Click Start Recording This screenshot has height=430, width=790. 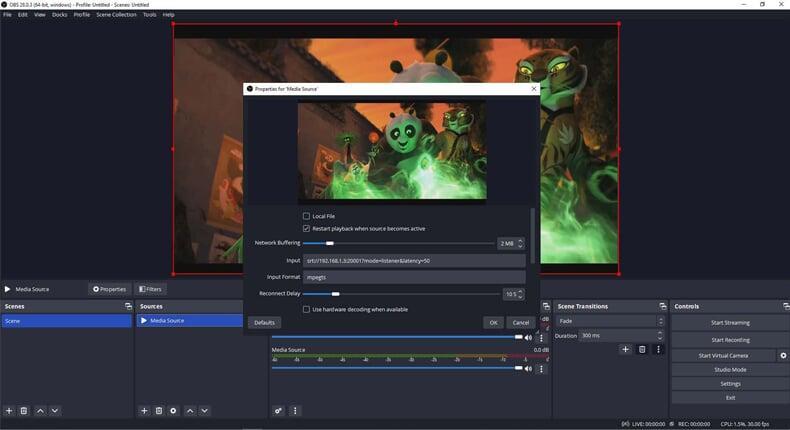click(730, 340)
